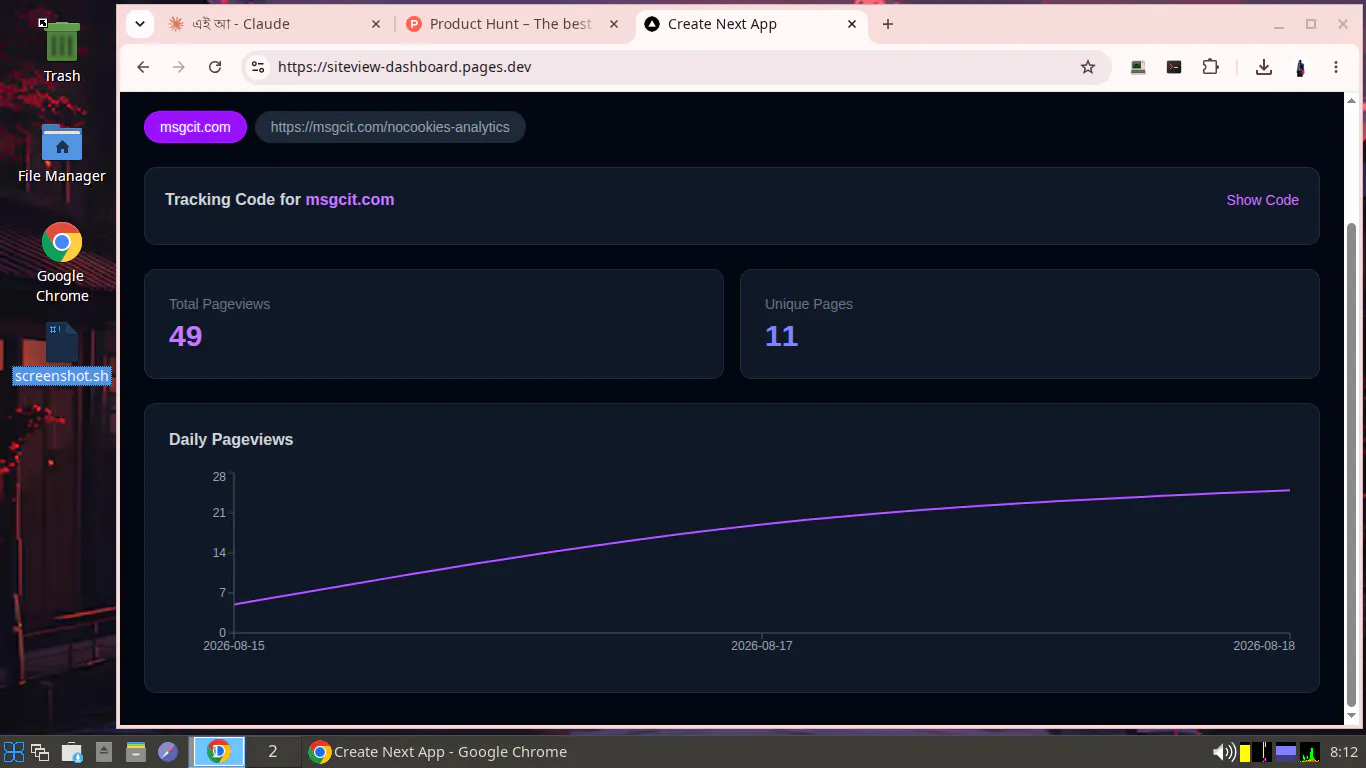The width and height of the screenshot is (1366, 768).
Task: Launch the Google Chrome desktop icon
Action: pyautogui.click(x=62, y=263)
